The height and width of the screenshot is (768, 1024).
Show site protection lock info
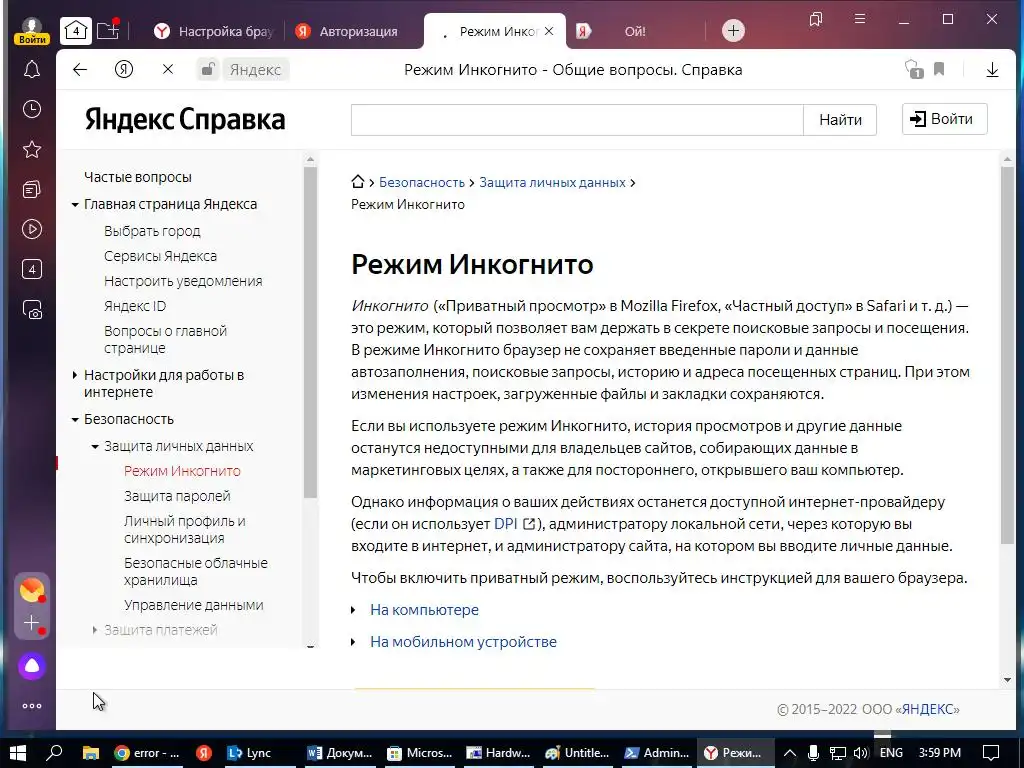click(x=208, y=69)
